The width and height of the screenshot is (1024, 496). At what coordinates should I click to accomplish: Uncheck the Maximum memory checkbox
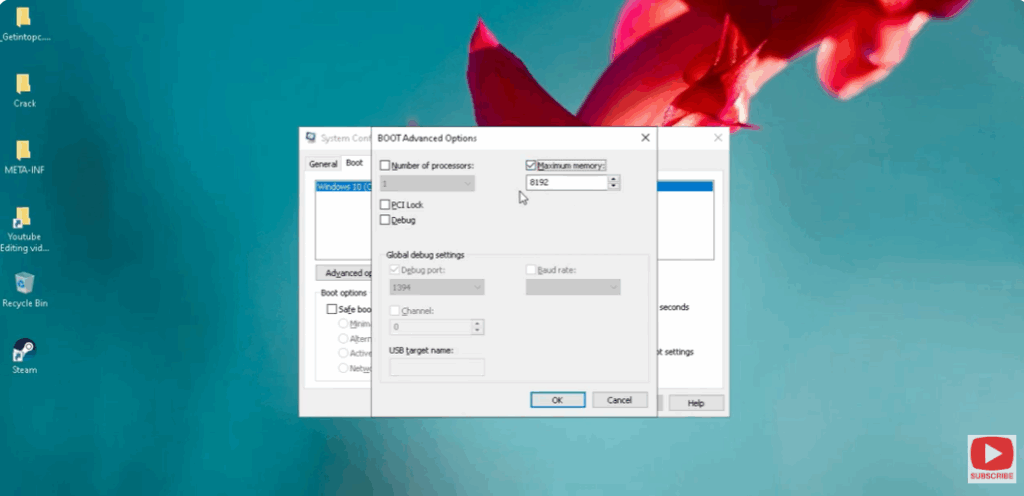click(530, 166)
